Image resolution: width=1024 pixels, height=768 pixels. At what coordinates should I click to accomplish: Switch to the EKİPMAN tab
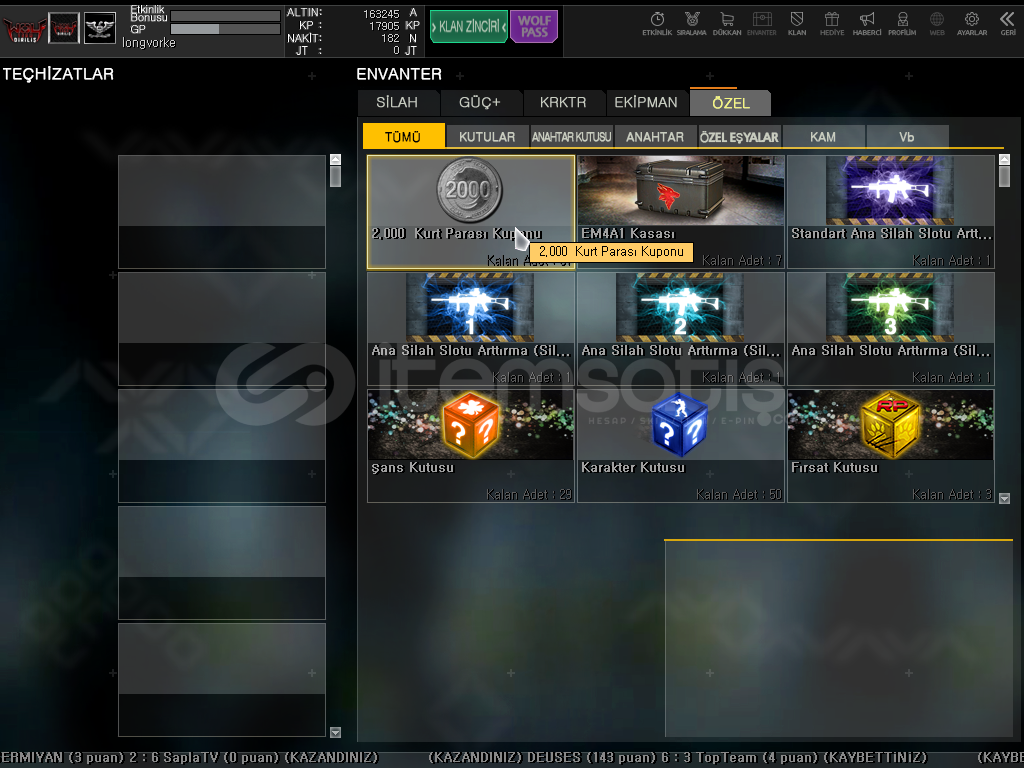[646, 103]
